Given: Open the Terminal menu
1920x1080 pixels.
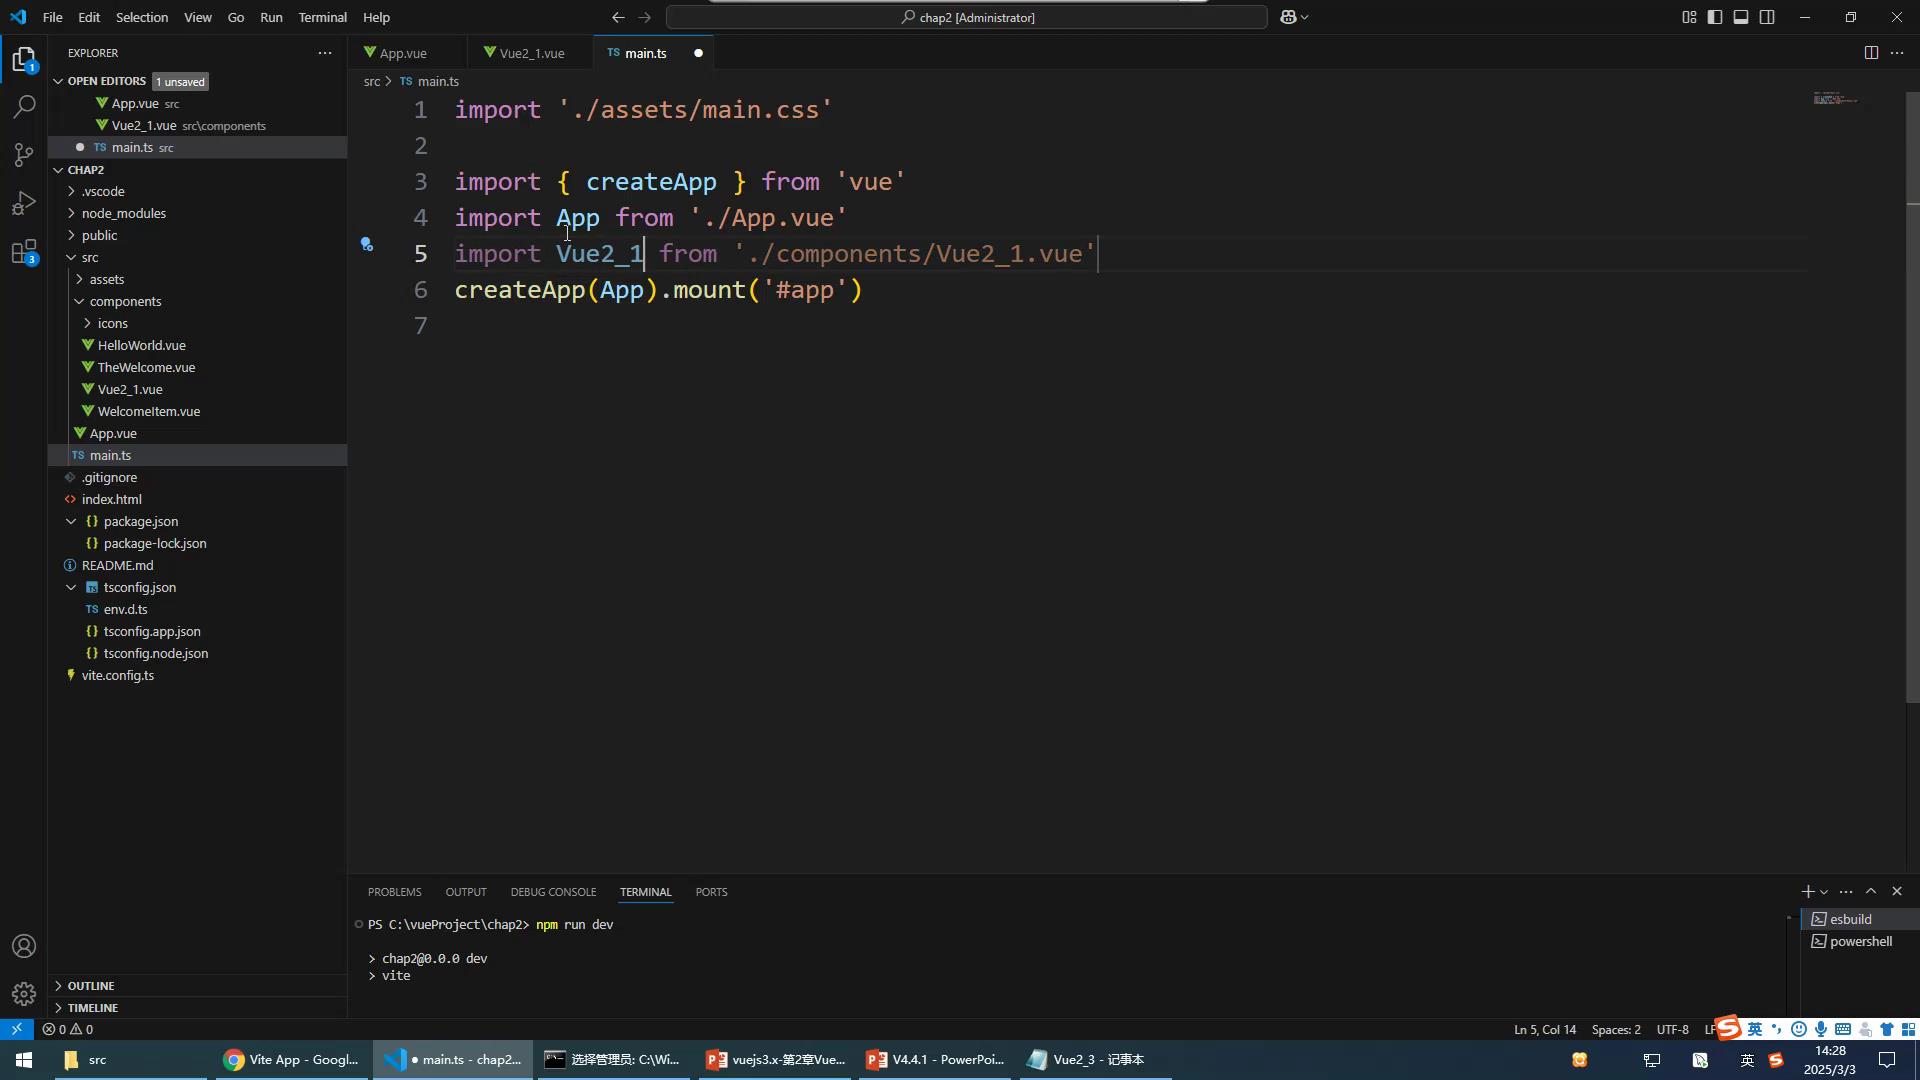Looking at the screenshot, I should (322, 17).
